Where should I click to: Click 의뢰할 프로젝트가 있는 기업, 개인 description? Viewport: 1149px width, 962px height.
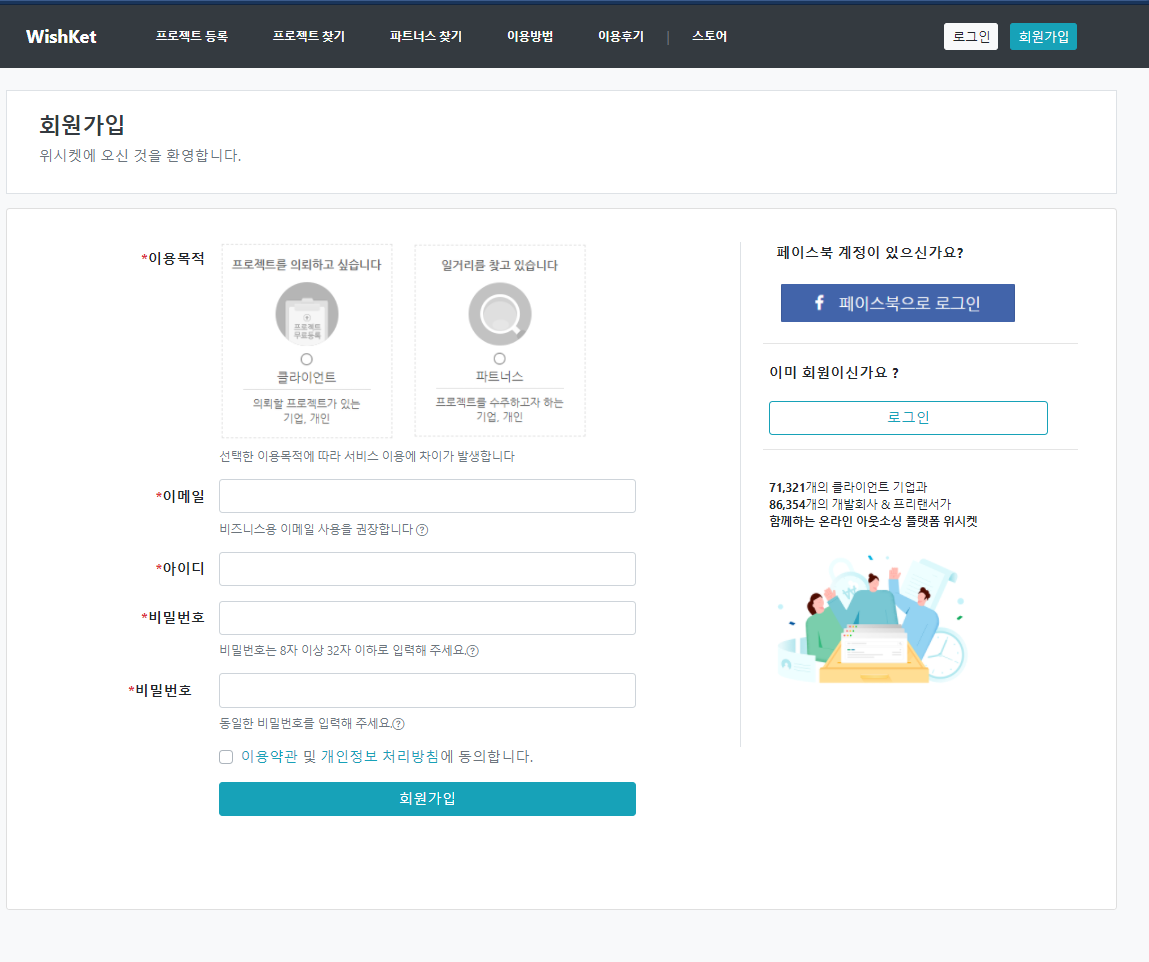pyautogui.click(x=306, y=410)
